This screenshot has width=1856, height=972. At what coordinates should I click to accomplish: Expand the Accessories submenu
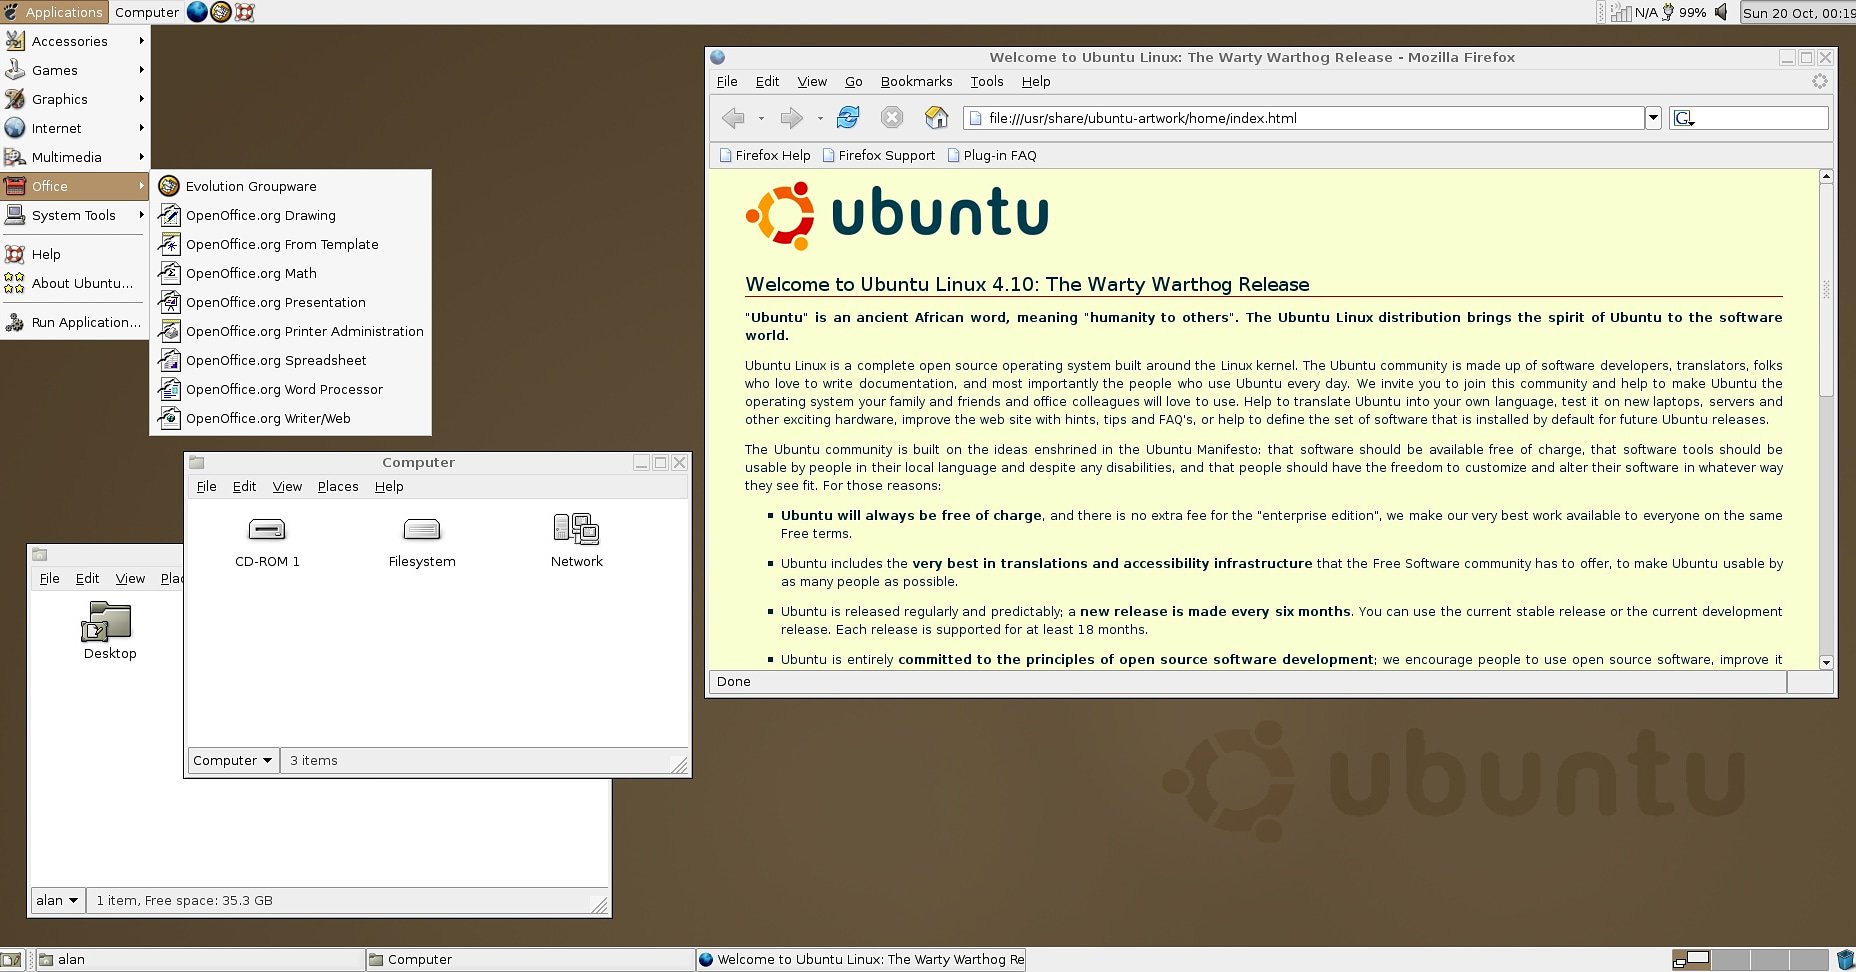(x=75, y=41)
